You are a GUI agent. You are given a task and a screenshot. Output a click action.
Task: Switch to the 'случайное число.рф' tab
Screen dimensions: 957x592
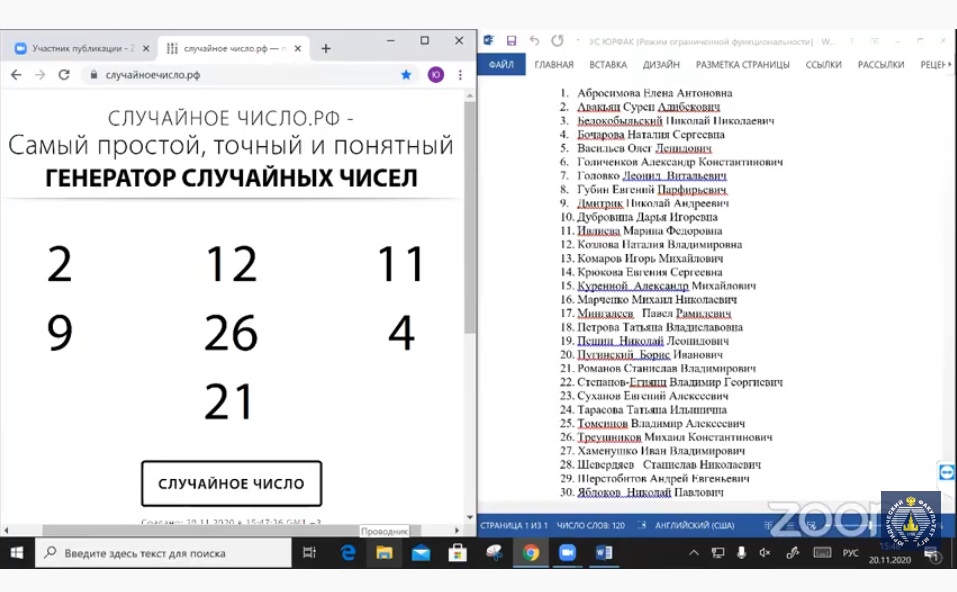(x=234, y=48)
